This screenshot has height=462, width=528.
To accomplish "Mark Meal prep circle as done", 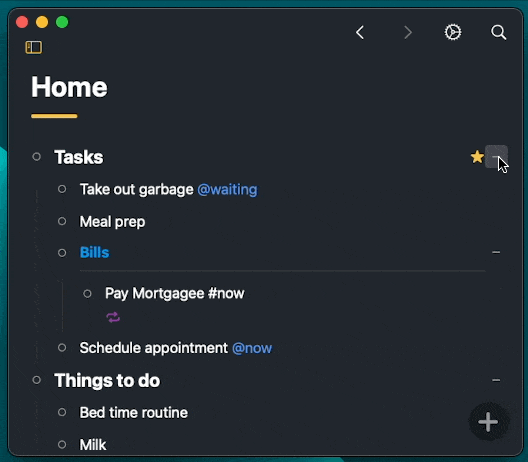I will click(62, 221).
